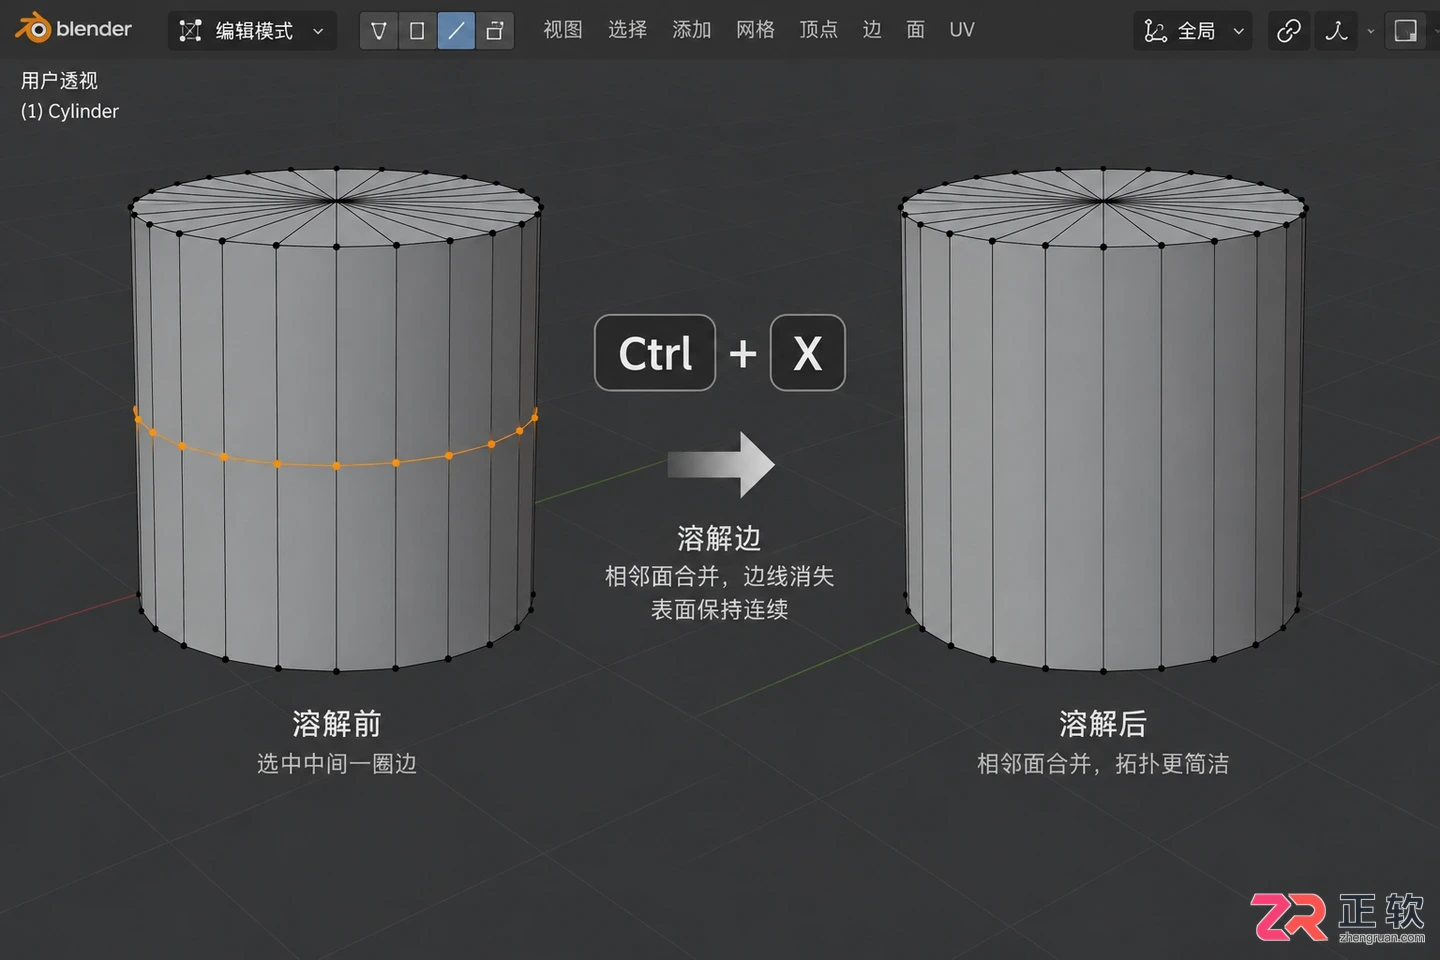The width and height of the screenshot is (1440, 960).
Task: Click the 溶解边 heading text
Action: 719,538
